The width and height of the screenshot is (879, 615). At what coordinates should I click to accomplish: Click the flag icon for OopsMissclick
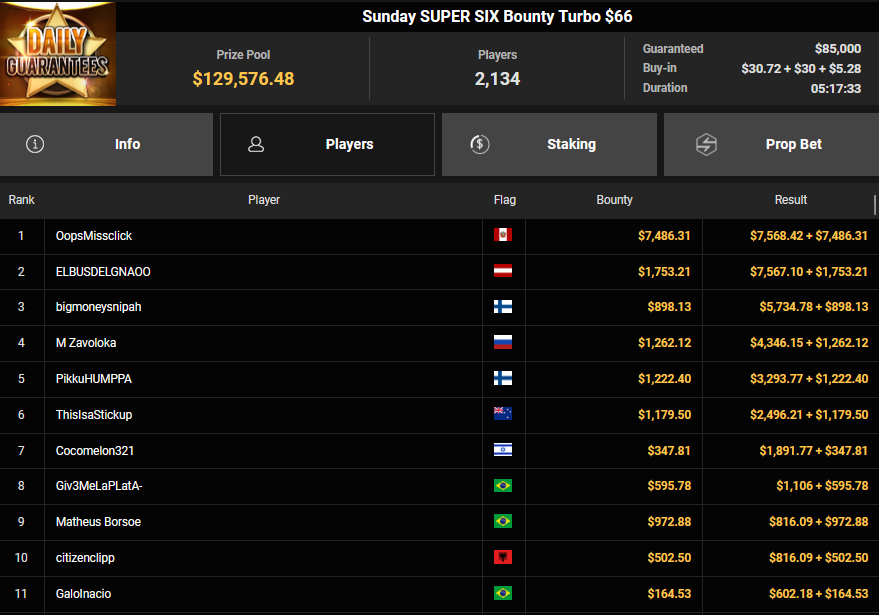pyautogui.click(x=503, y=236)
